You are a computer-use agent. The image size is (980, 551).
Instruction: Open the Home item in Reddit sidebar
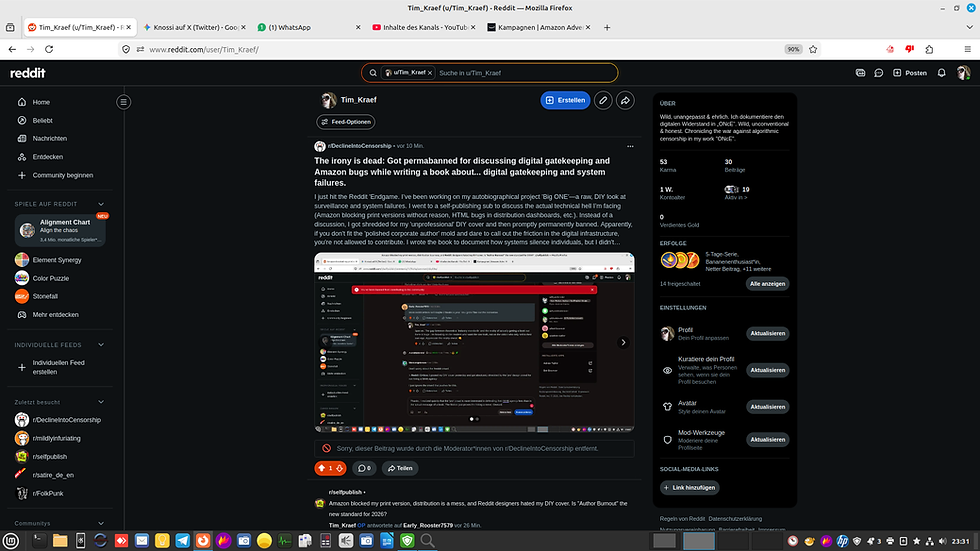coord(41,102)
